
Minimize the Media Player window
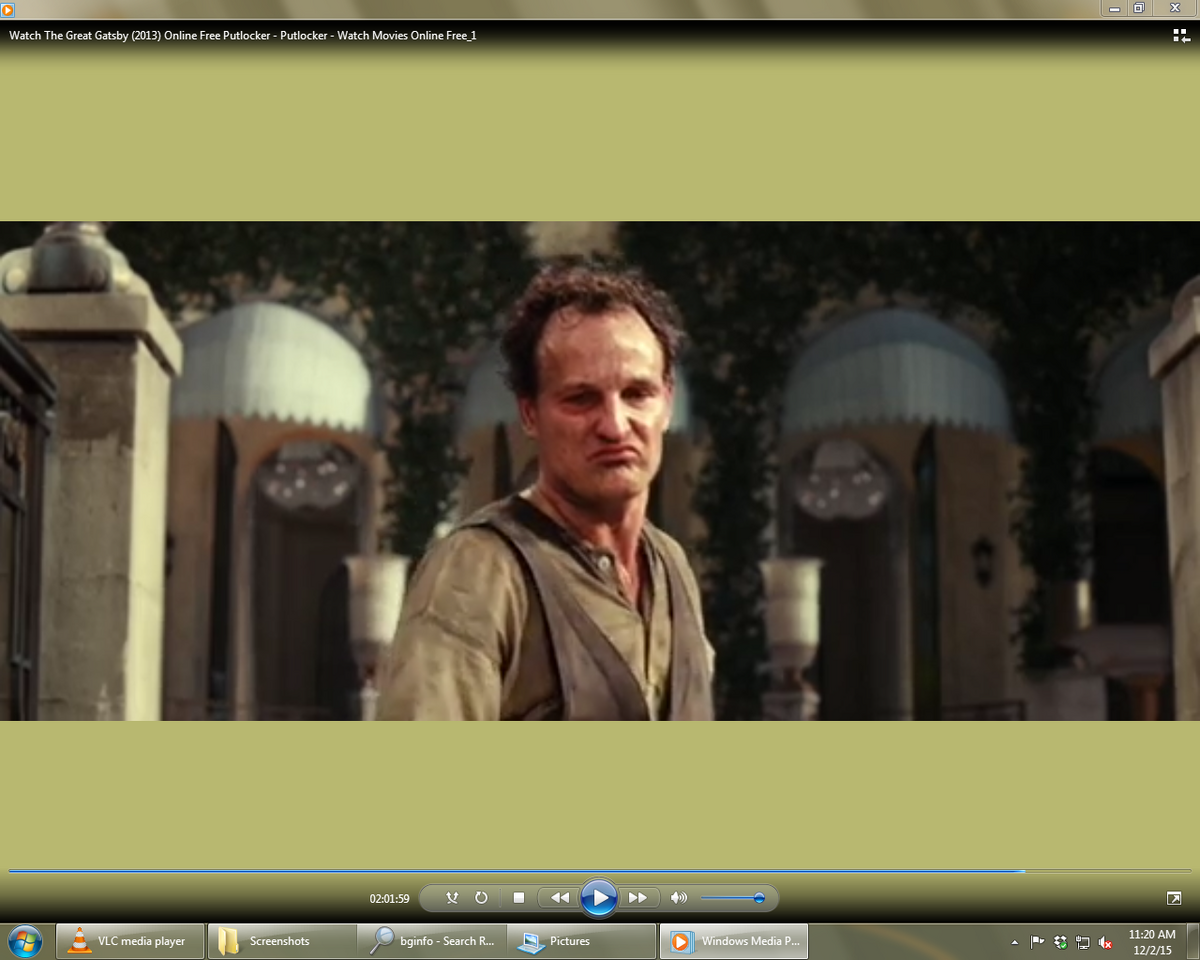[x=1114, y=8]
